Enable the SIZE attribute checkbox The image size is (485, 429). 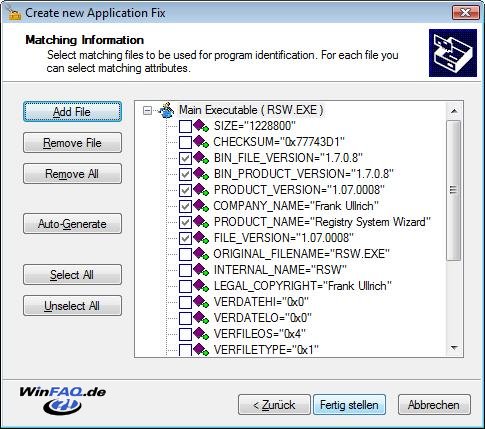(185, 126)
